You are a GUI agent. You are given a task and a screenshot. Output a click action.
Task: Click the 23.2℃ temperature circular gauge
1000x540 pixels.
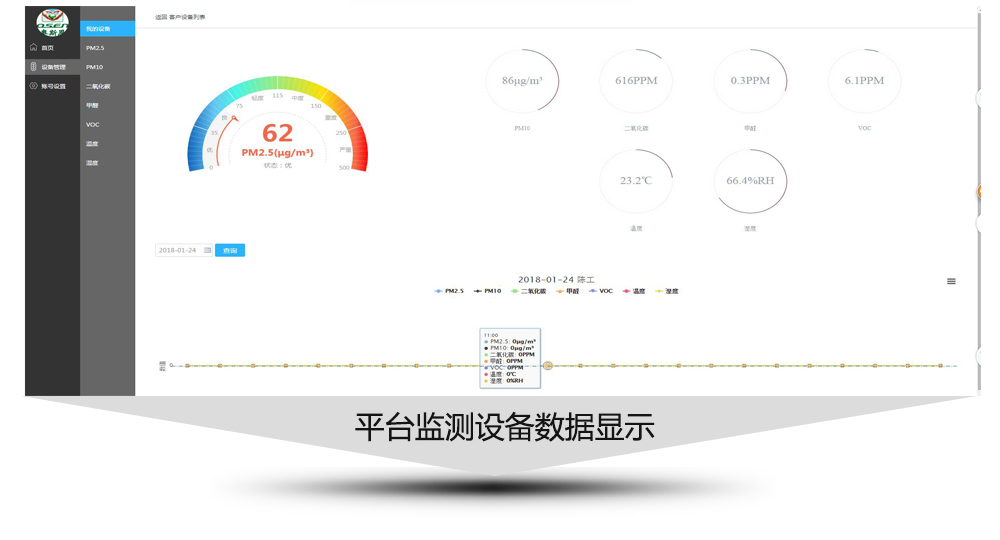(x=636, y=181)
